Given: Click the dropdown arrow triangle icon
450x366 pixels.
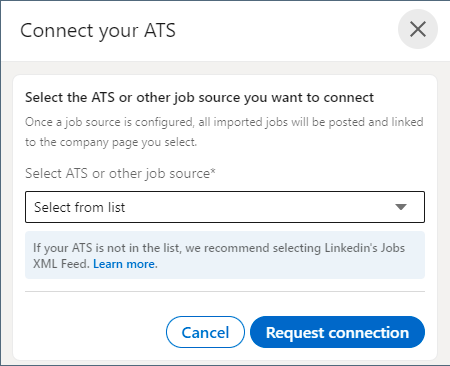Looking at the screenshot, I should pos(401,207).
